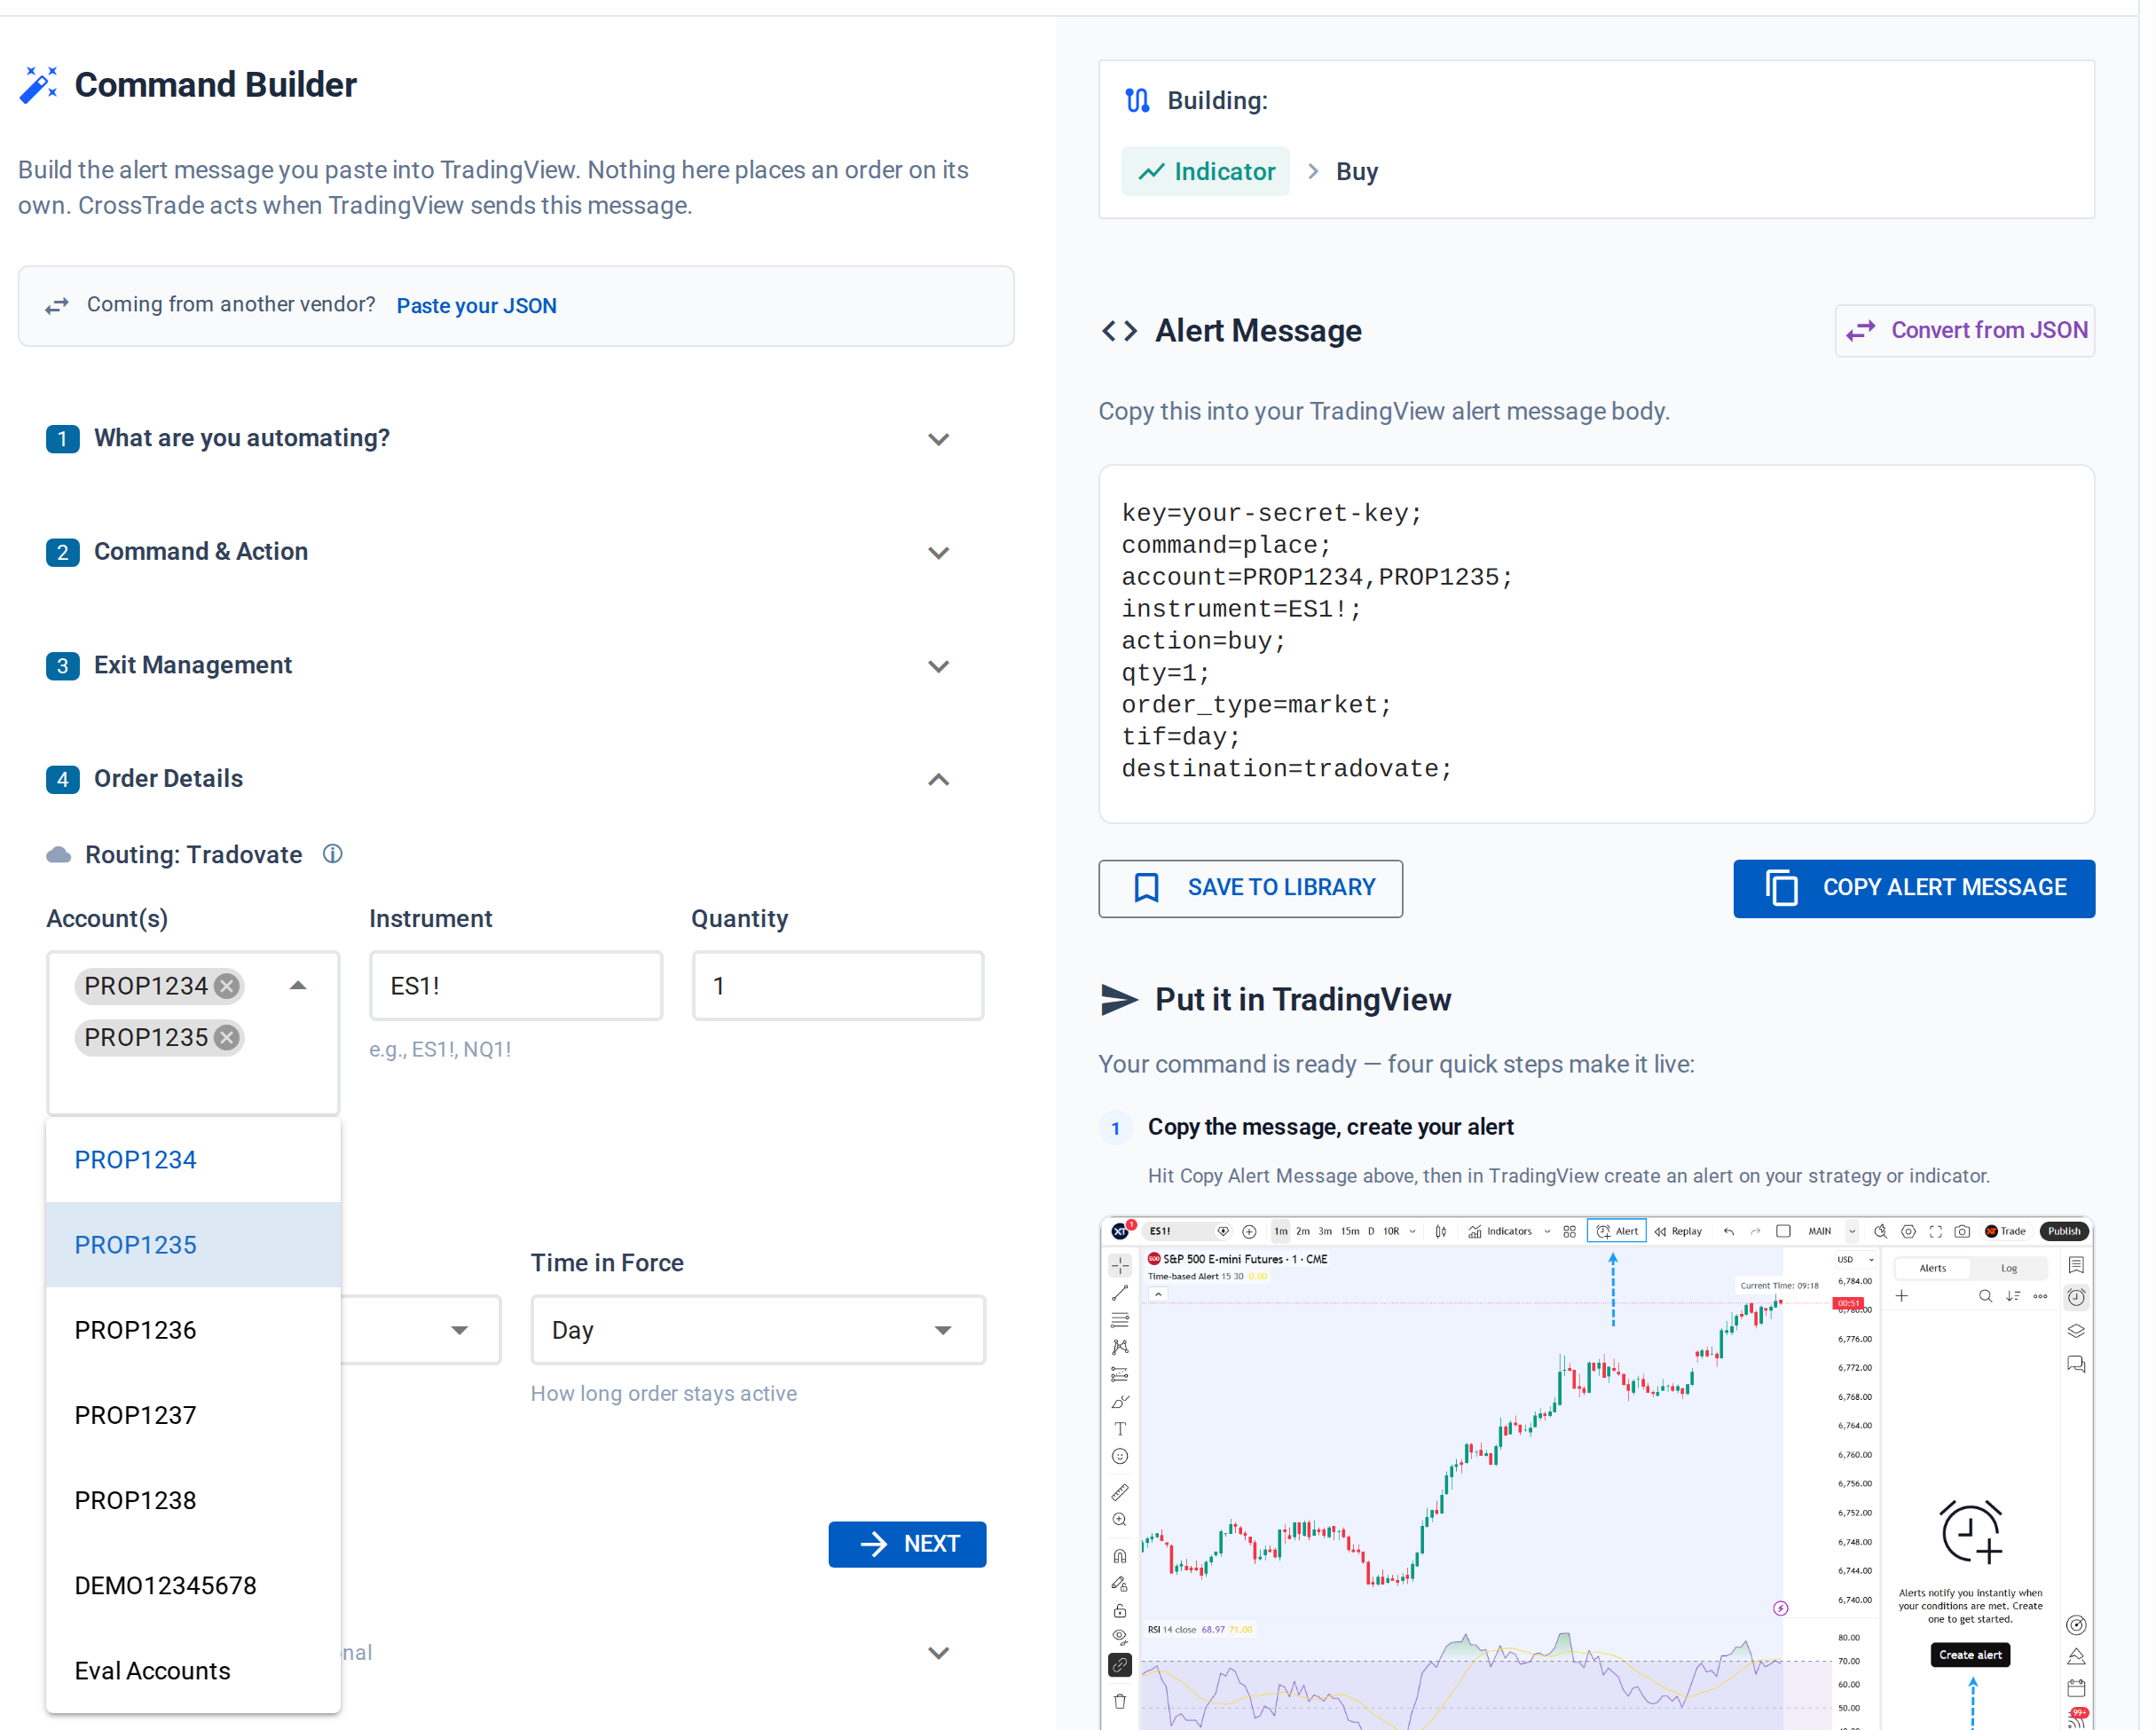Focus the Quantity input field
2156x1730 pixels.
[x=838, y=986]
